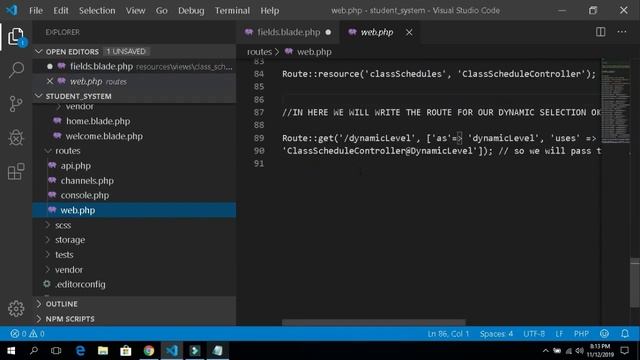Split the editor to the right

coord(600,32)
